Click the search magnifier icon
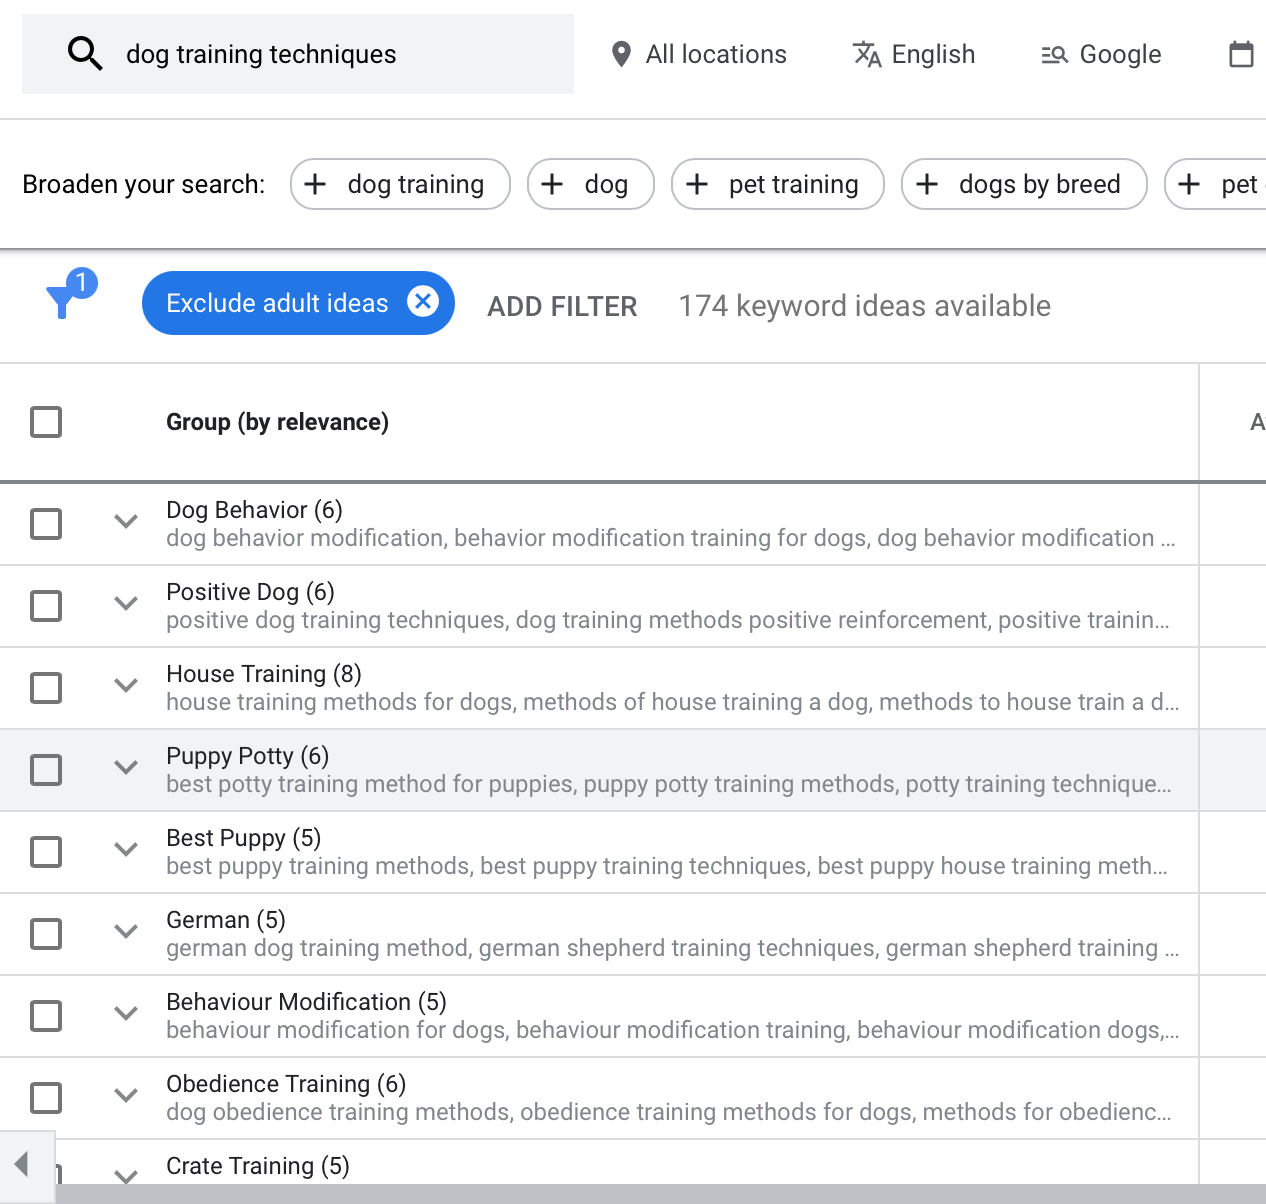This screenshot has width=1266, height=1204. click(x=85, y=53)
